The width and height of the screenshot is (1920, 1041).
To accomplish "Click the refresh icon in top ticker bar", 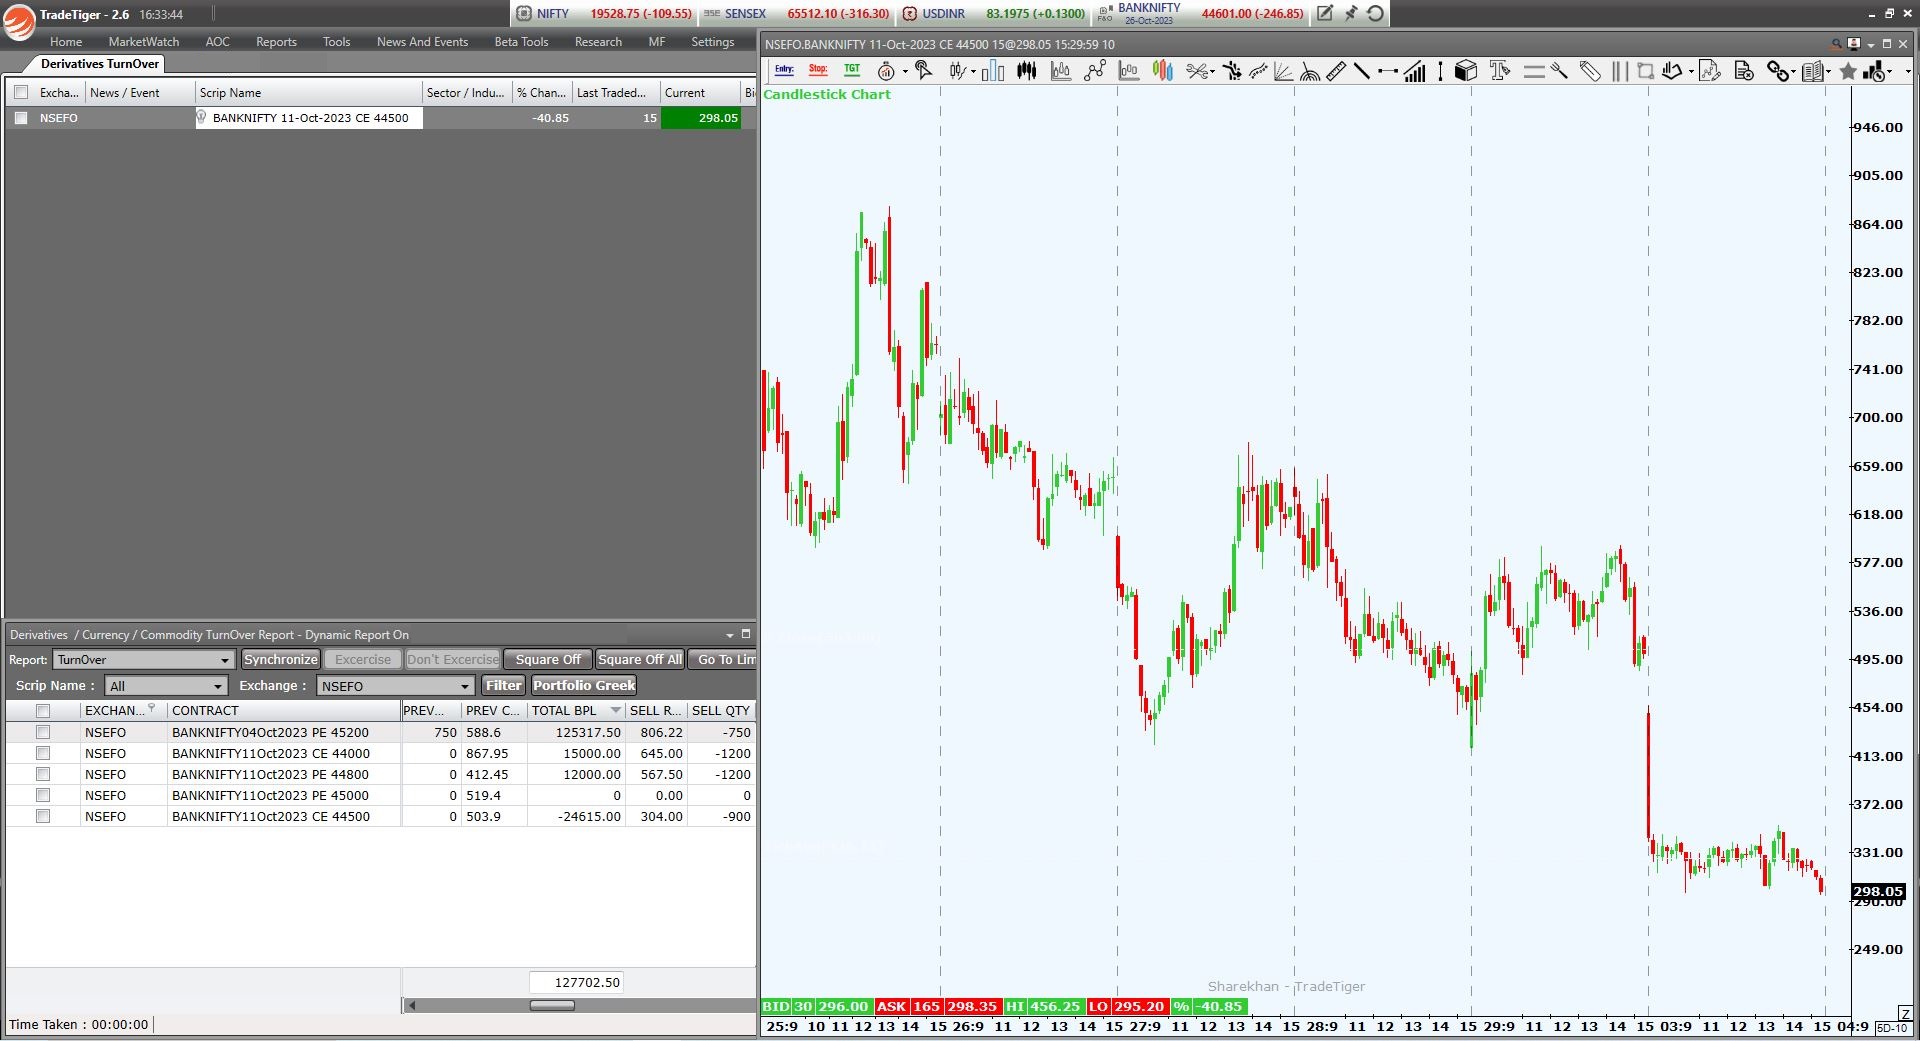I will click(x=1376, y=13).
